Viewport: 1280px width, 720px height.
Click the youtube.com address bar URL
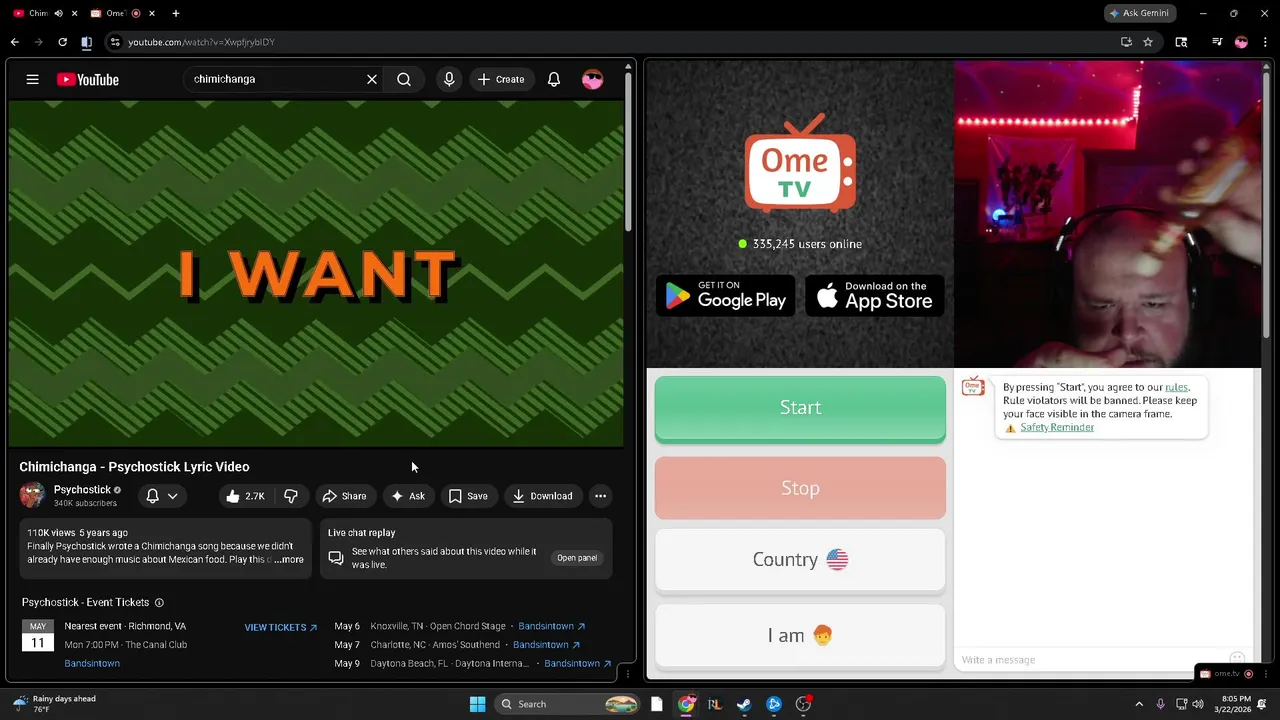[x=202, y=42]
